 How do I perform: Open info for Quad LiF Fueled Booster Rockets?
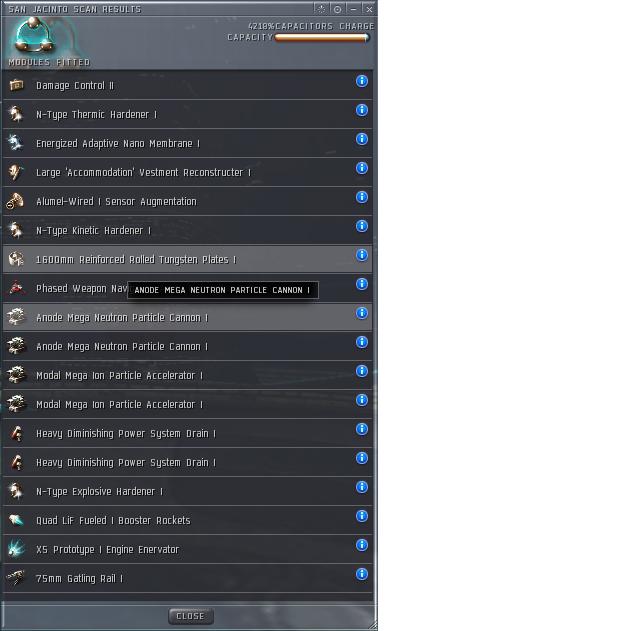point(362,516)
